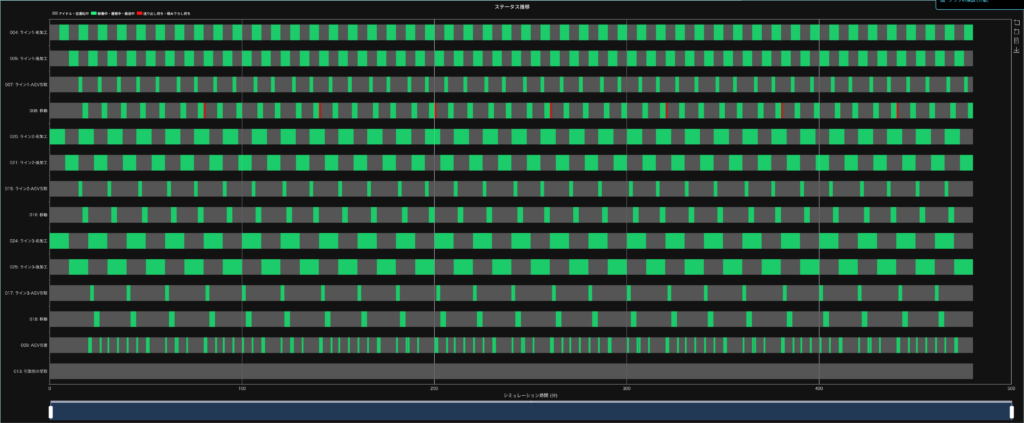Toggle the red waiting status legend entry
The height and width of the screenshot is (423, 1024).
163,13
